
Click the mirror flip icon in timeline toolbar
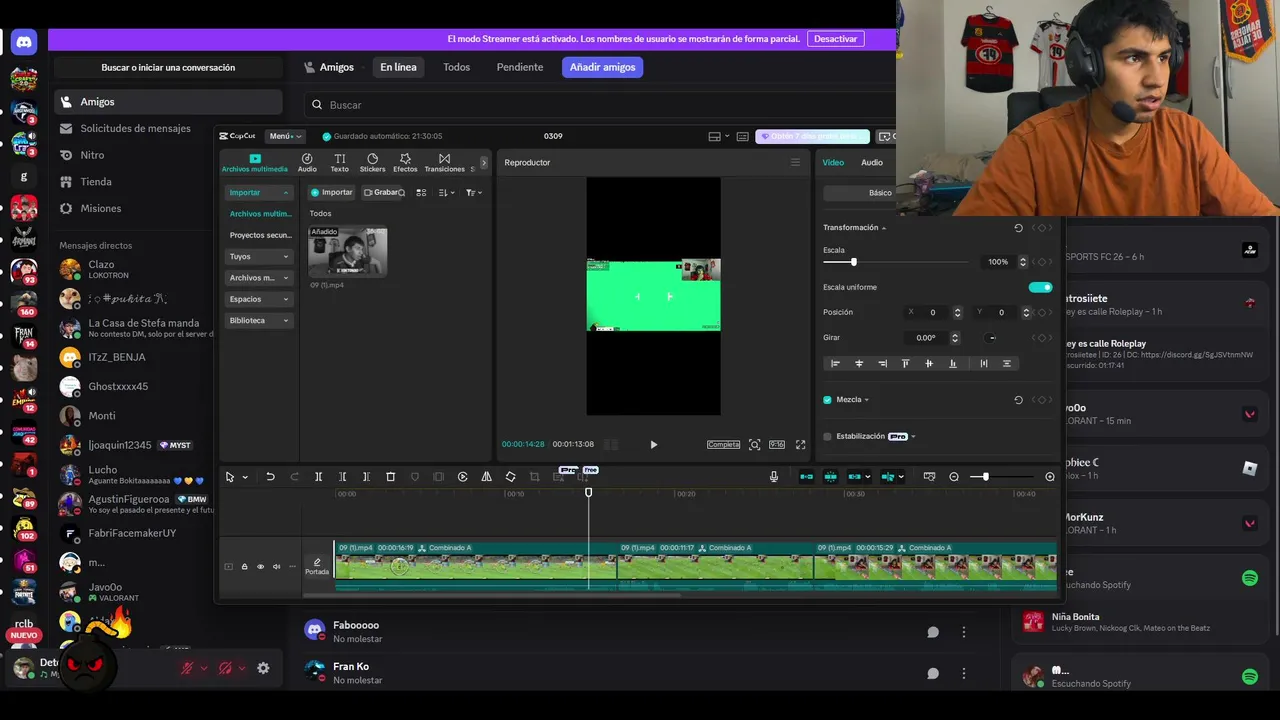pyautogui.click(x=486, y=477)
